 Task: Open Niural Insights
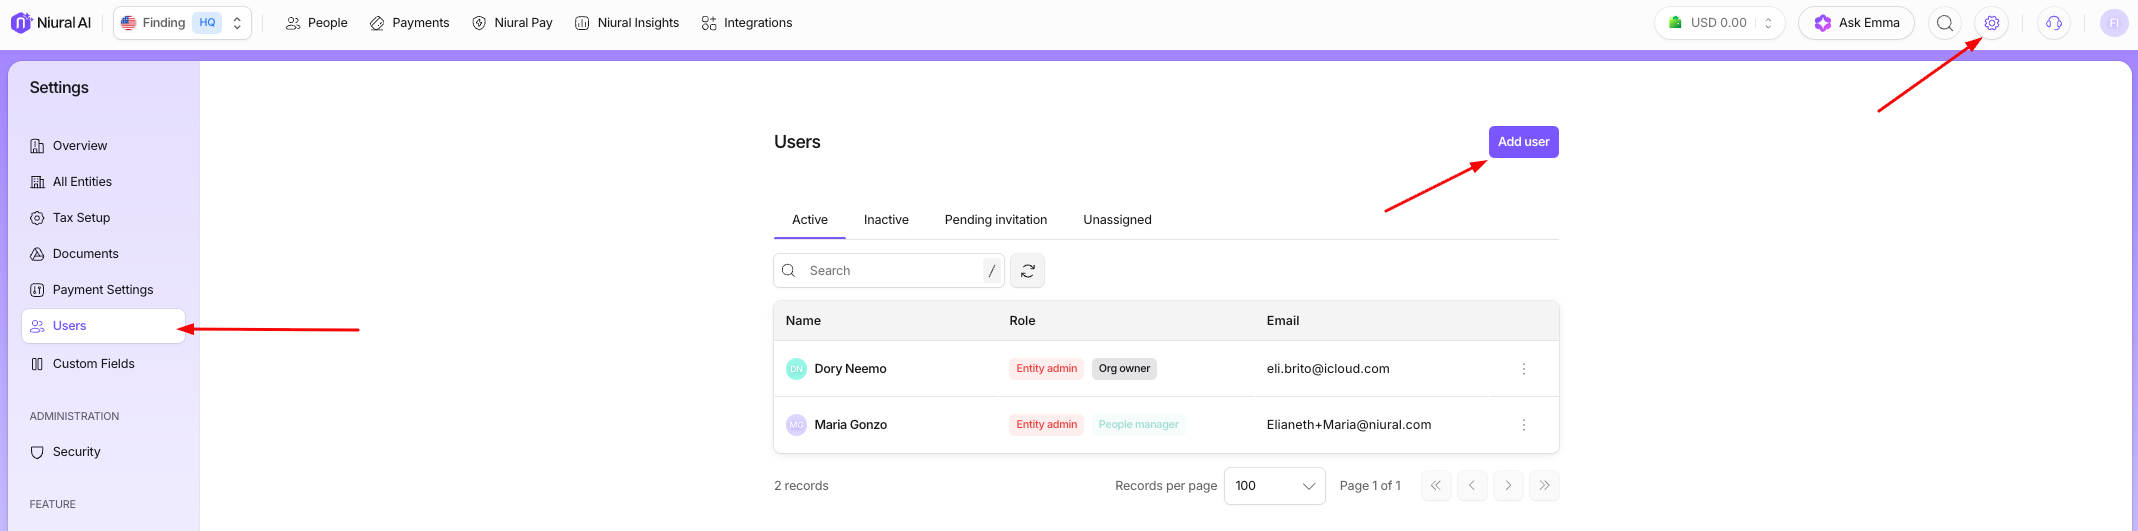tap(627, 22)
